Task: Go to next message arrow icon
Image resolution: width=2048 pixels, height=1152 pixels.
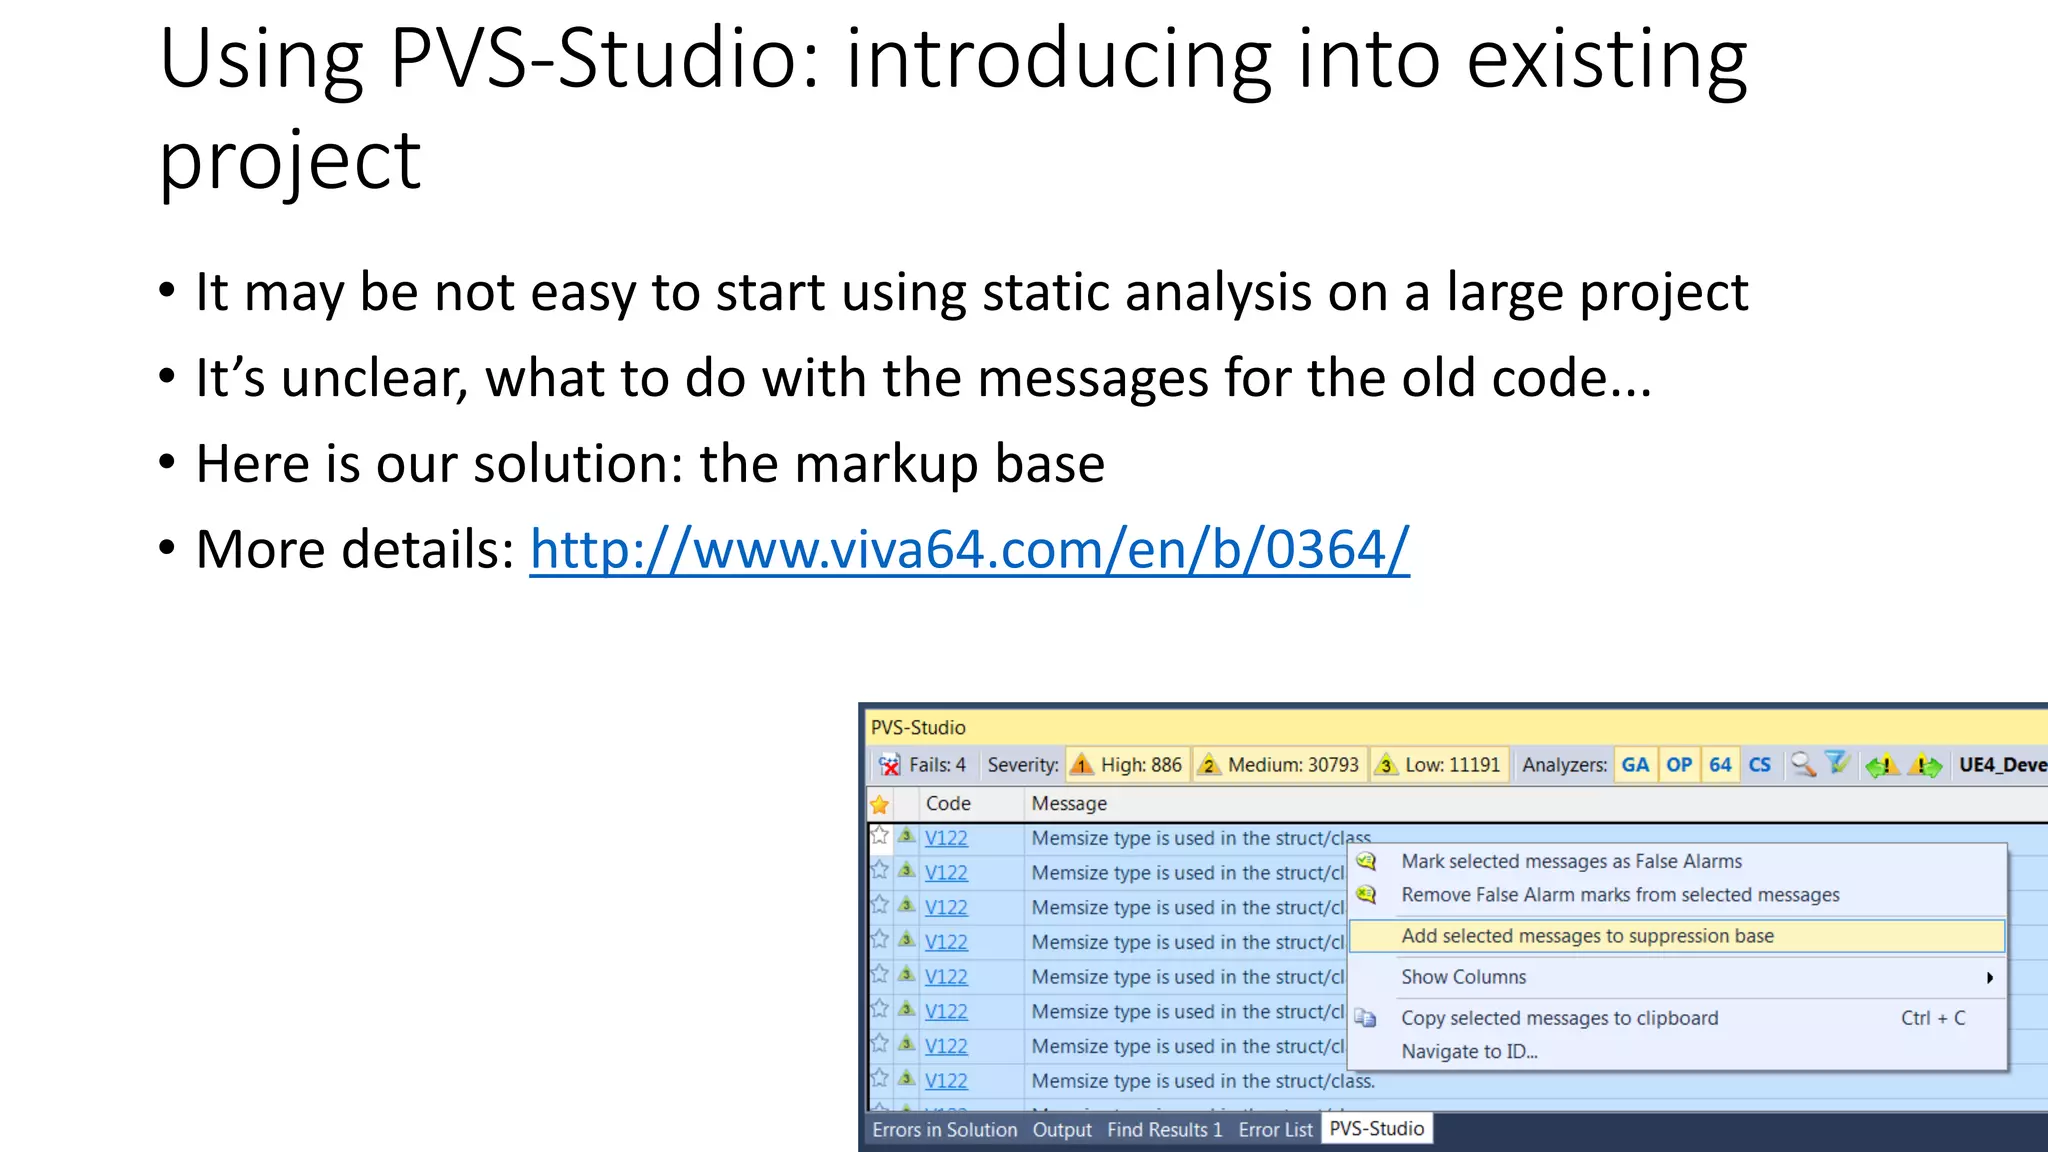Action: (1925, 766)
